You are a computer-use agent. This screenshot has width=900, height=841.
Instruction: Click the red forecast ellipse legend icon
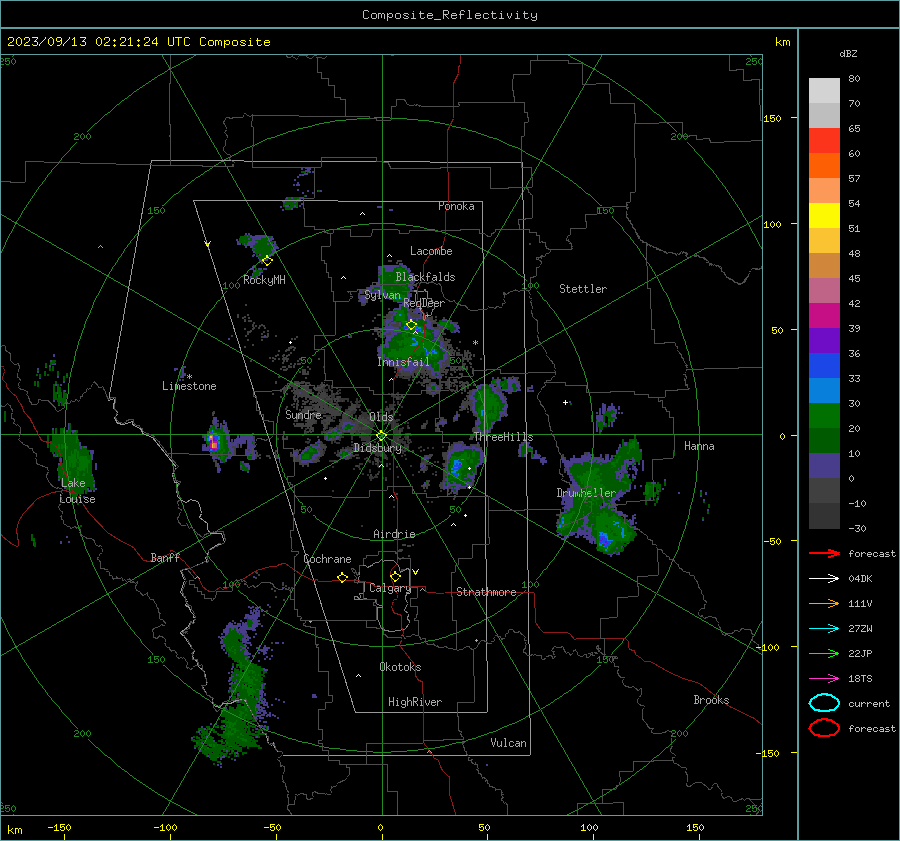[824, 728]
